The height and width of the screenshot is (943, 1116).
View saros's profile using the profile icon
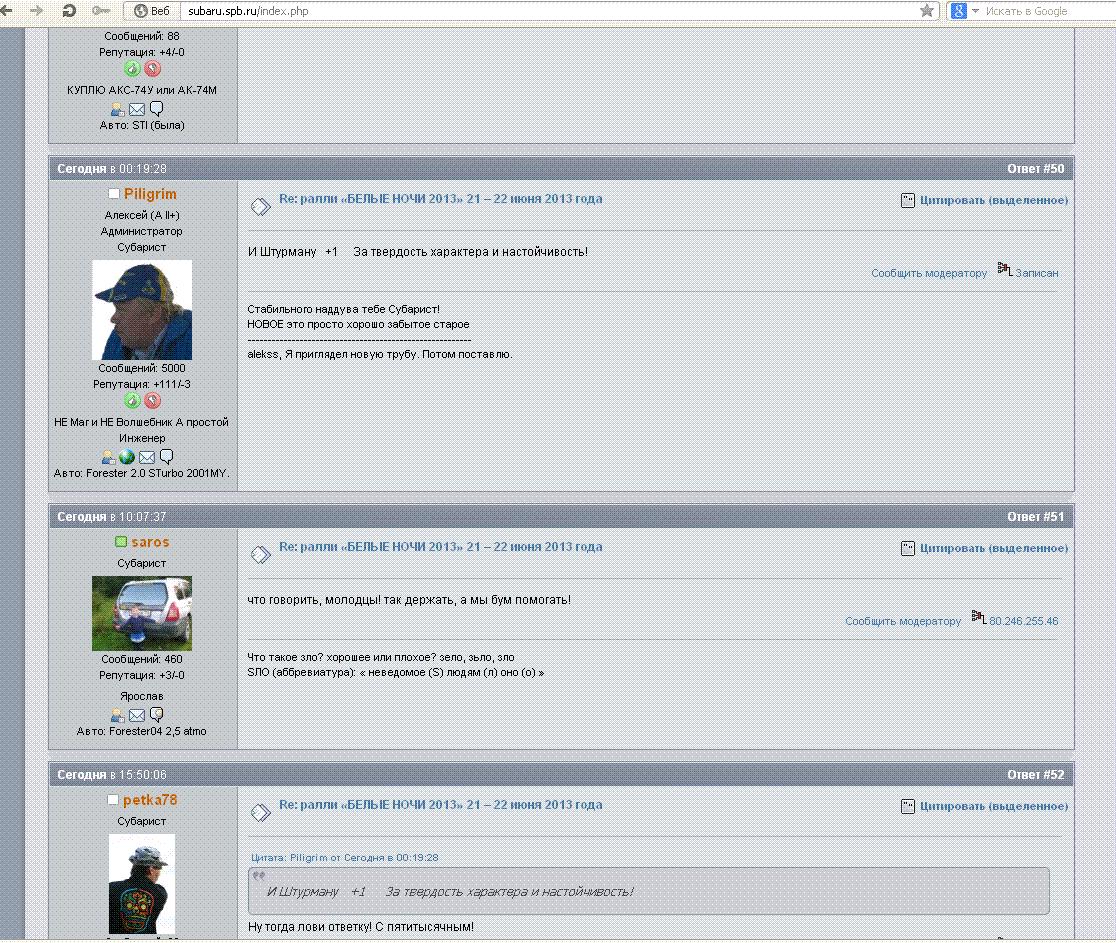tap(118, 715)
